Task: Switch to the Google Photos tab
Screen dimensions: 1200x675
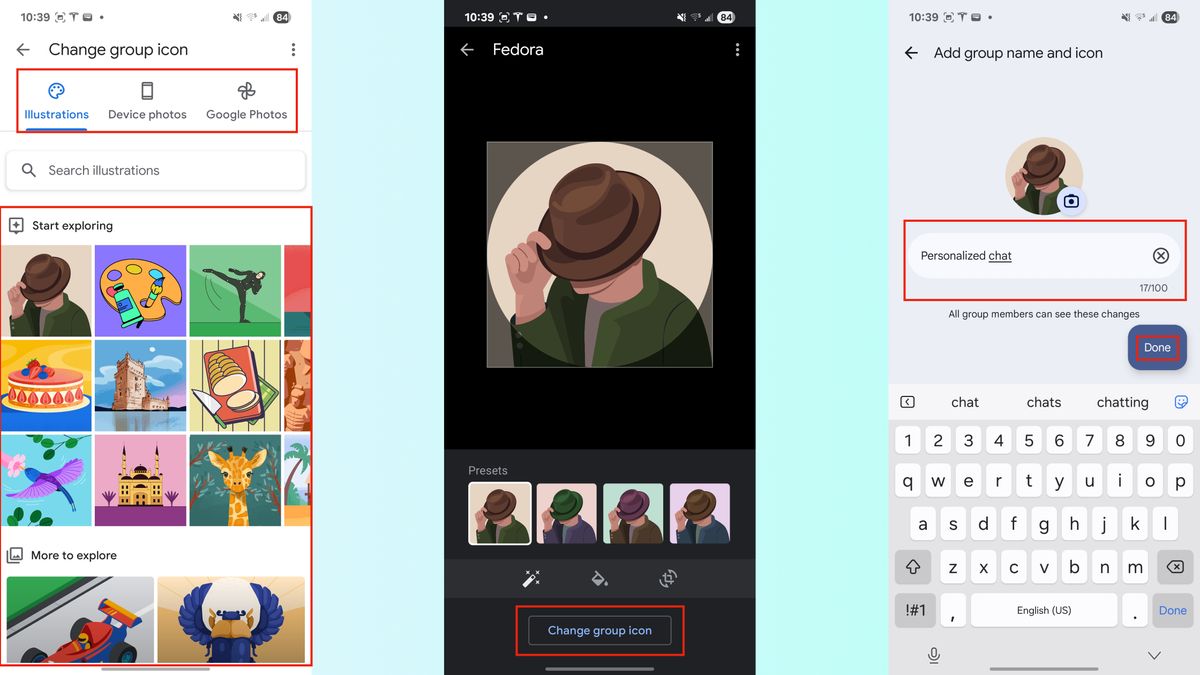Action: click(x=247, y=101)
